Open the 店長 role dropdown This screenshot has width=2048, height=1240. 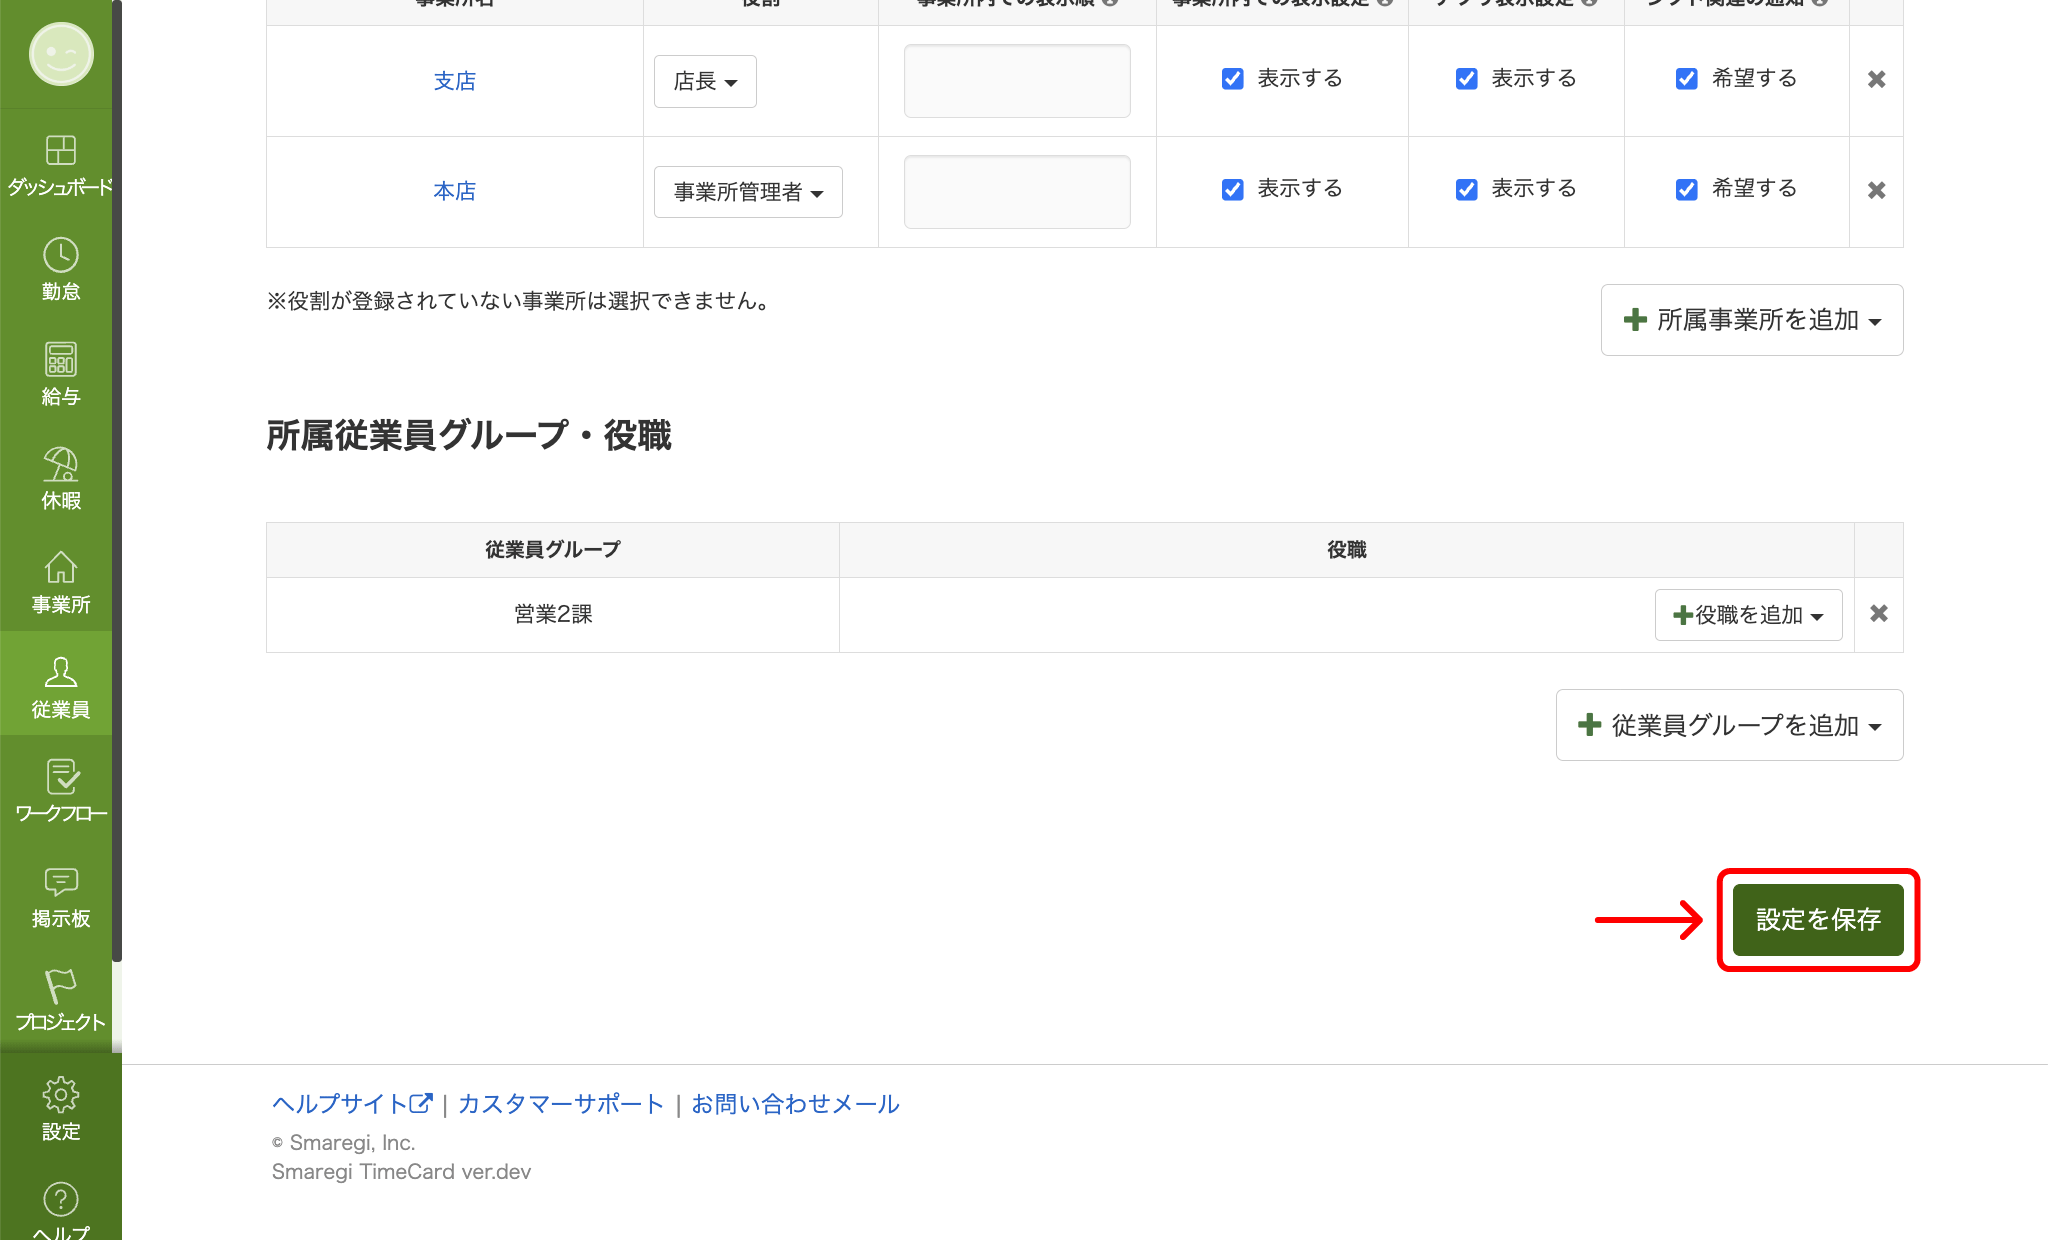click(x=705, y=81)
